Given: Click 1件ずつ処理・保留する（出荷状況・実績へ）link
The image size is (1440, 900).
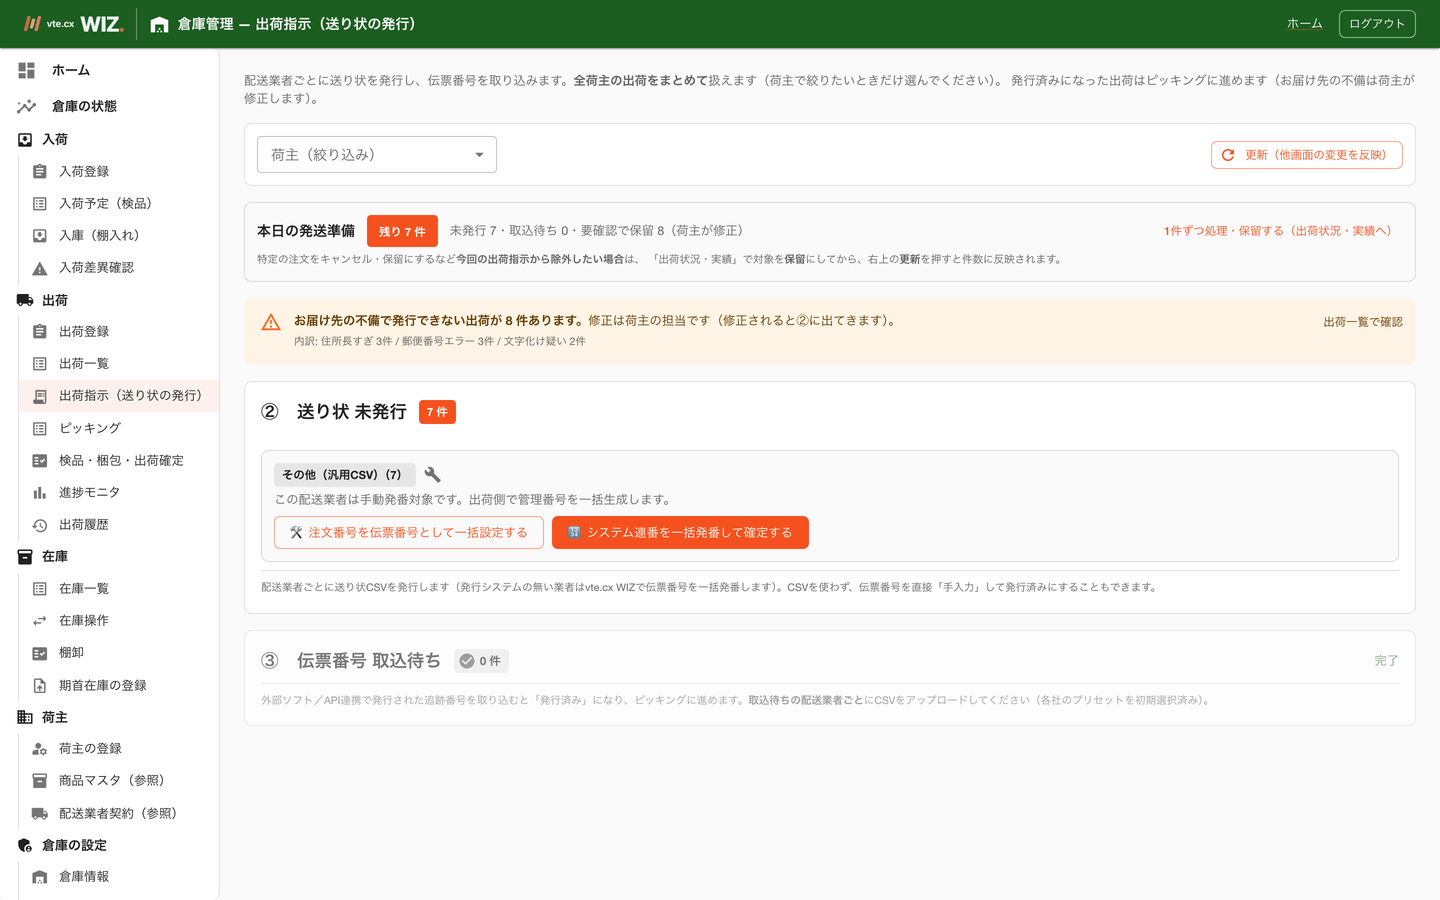Looking at the screenshot, I should tap(1280, 231).
